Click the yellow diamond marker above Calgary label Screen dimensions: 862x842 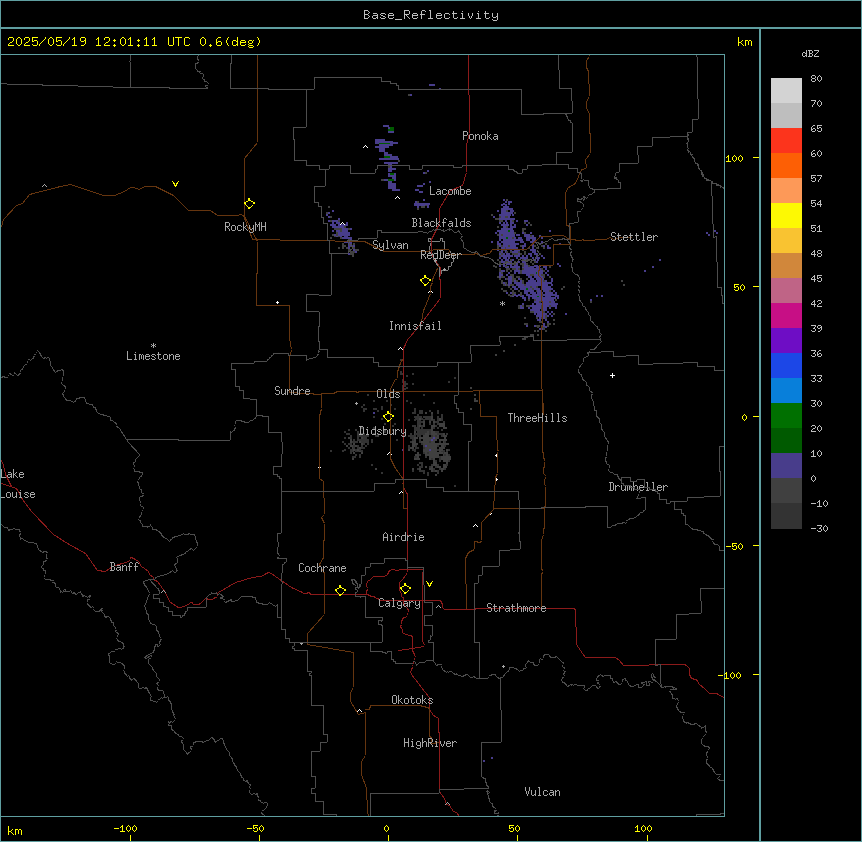pos(405,589)
